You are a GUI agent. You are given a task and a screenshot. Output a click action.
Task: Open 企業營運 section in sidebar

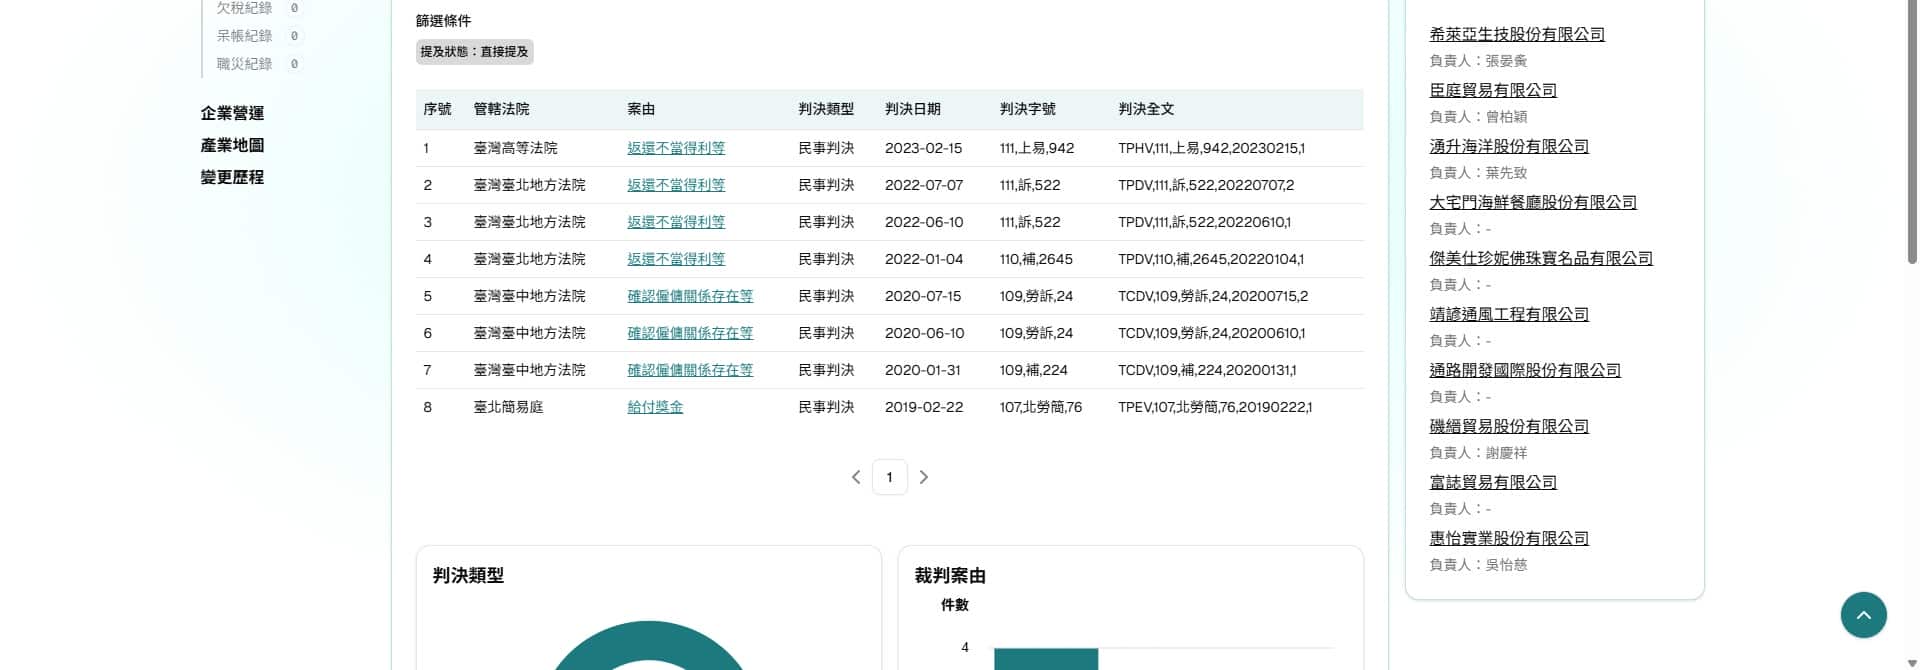click(232, 113)
